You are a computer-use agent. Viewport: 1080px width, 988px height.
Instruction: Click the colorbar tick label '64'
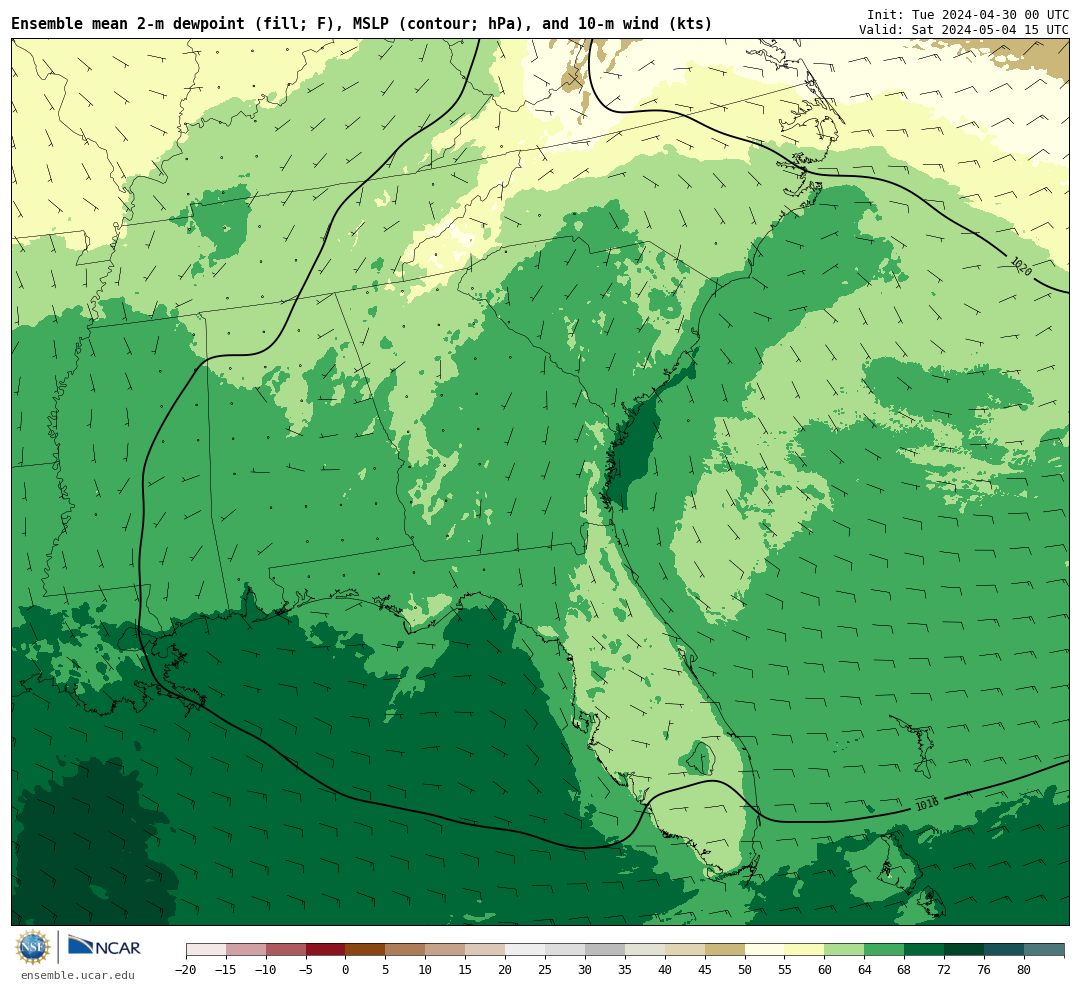865,970
